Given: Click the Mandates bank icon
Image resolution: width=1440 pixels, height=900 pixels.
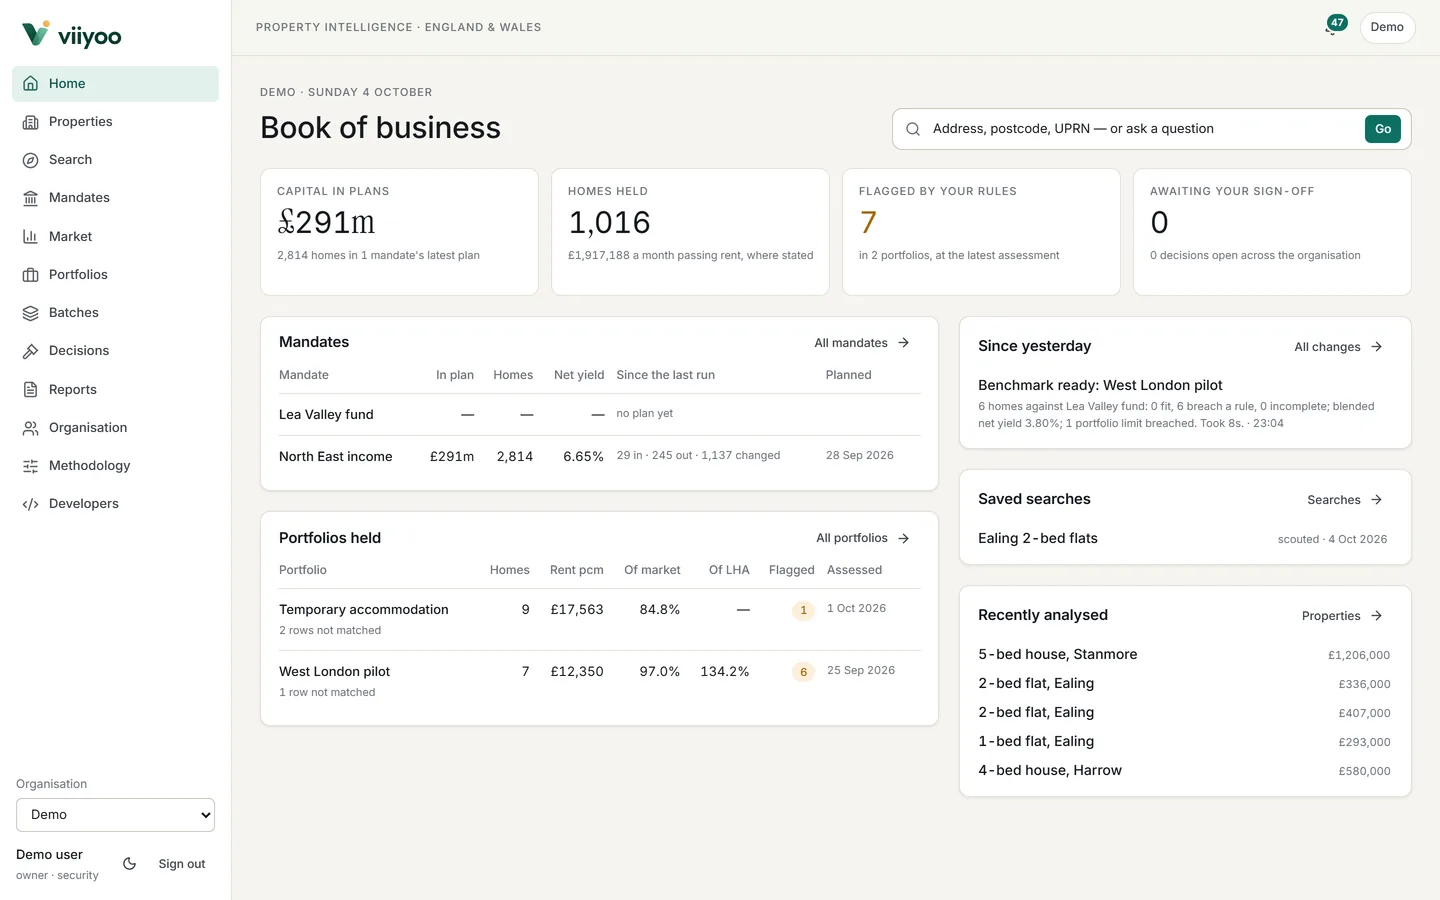Looking at the screenshot, I should pyautogui.click(x=30, y=198).
